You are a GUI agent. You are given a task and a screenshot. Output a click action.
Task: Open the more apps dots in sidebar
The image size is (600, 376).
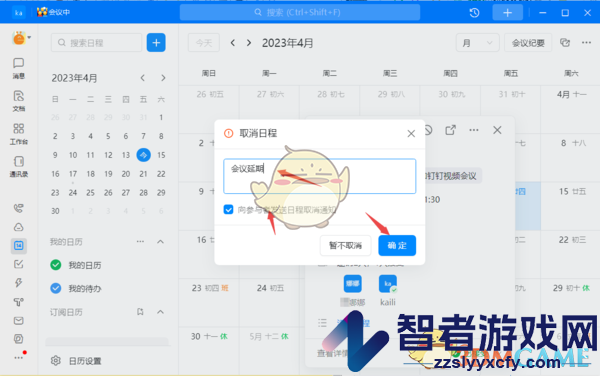coord(18,358)
